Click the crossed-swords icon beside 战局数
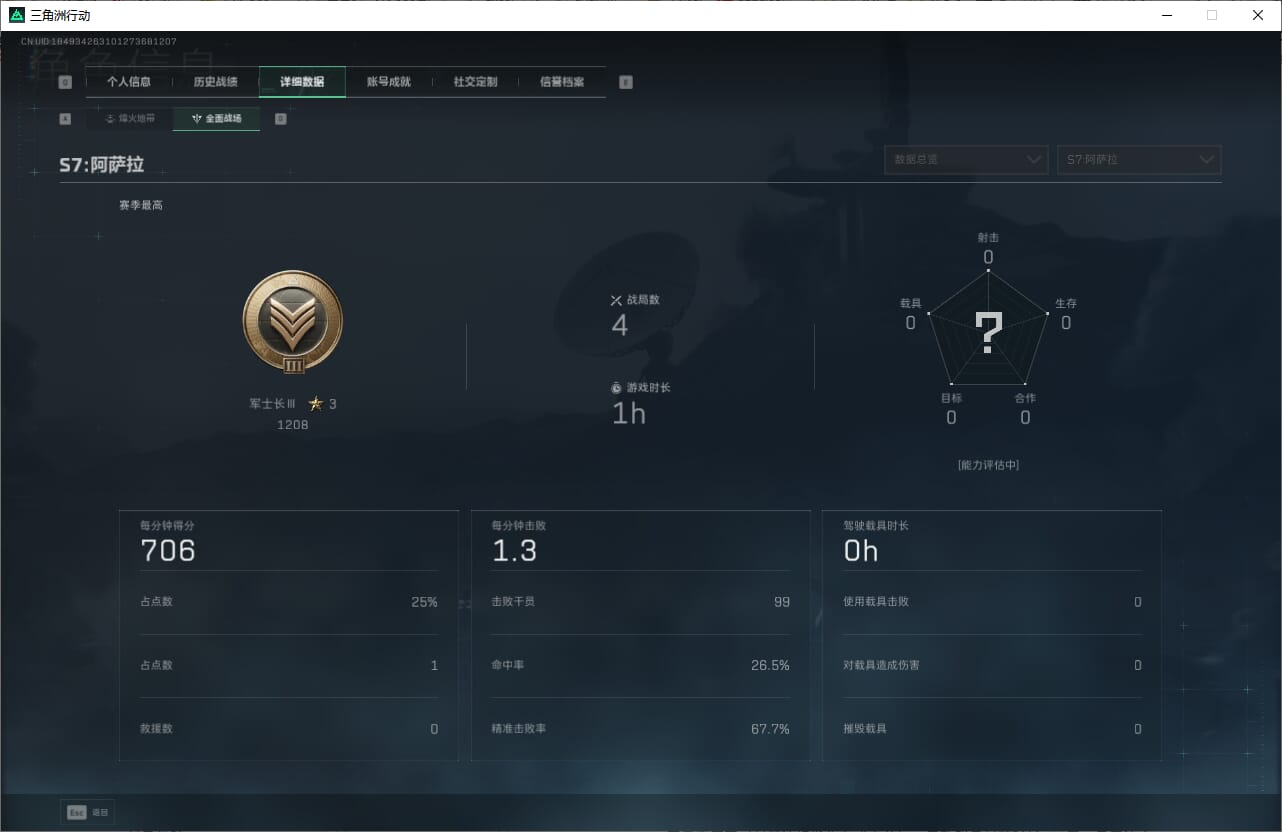 tap(616, 300)
